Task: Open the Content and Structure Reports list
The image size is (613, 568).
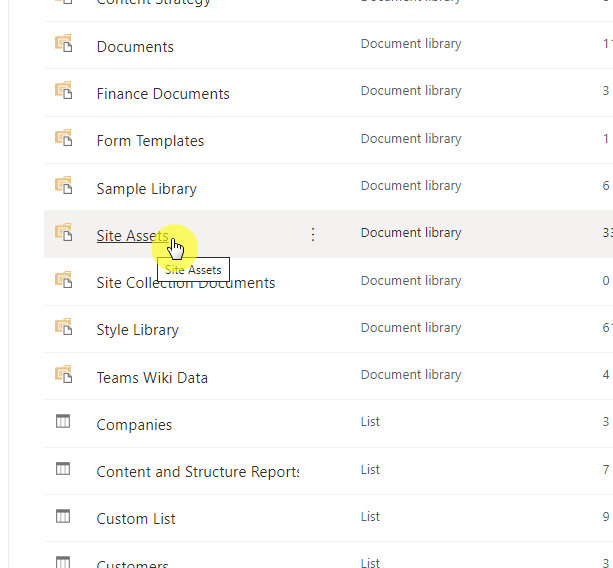Action: coord(198,472)
